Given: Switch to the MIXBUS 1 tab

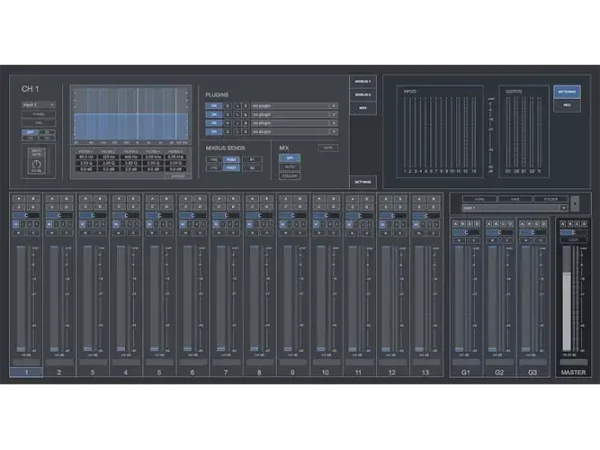Looking at the screenshot, I should [363, 82].
